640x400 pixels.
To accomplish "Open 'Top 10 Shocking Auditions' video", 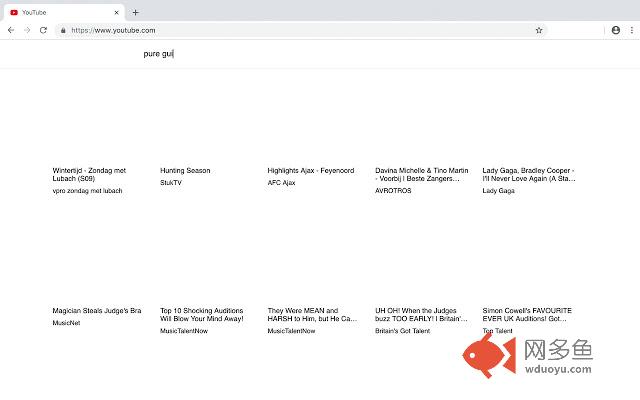I will (201, 315).
